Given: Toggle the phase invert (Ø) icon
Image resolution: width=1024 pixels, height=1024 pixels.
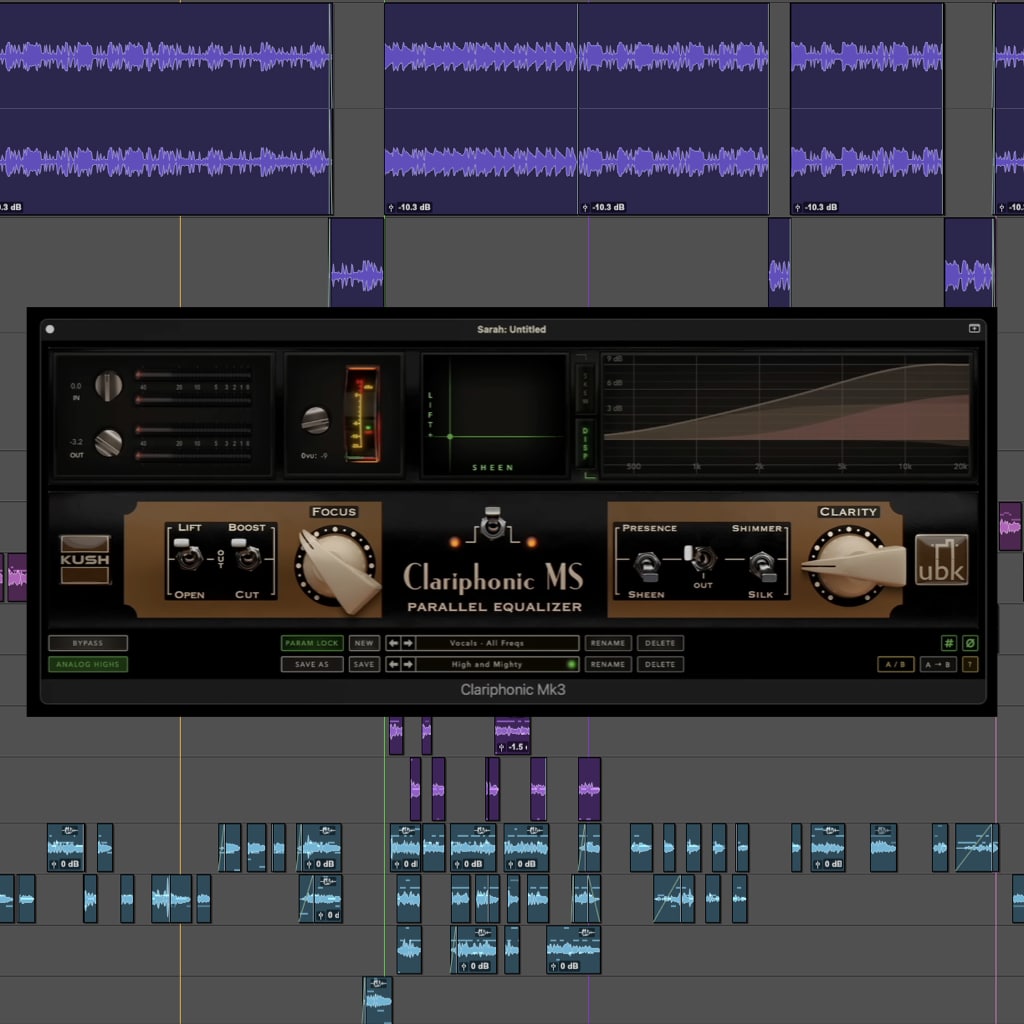Looking at the screenshot, I should click(x=969, y=643).
